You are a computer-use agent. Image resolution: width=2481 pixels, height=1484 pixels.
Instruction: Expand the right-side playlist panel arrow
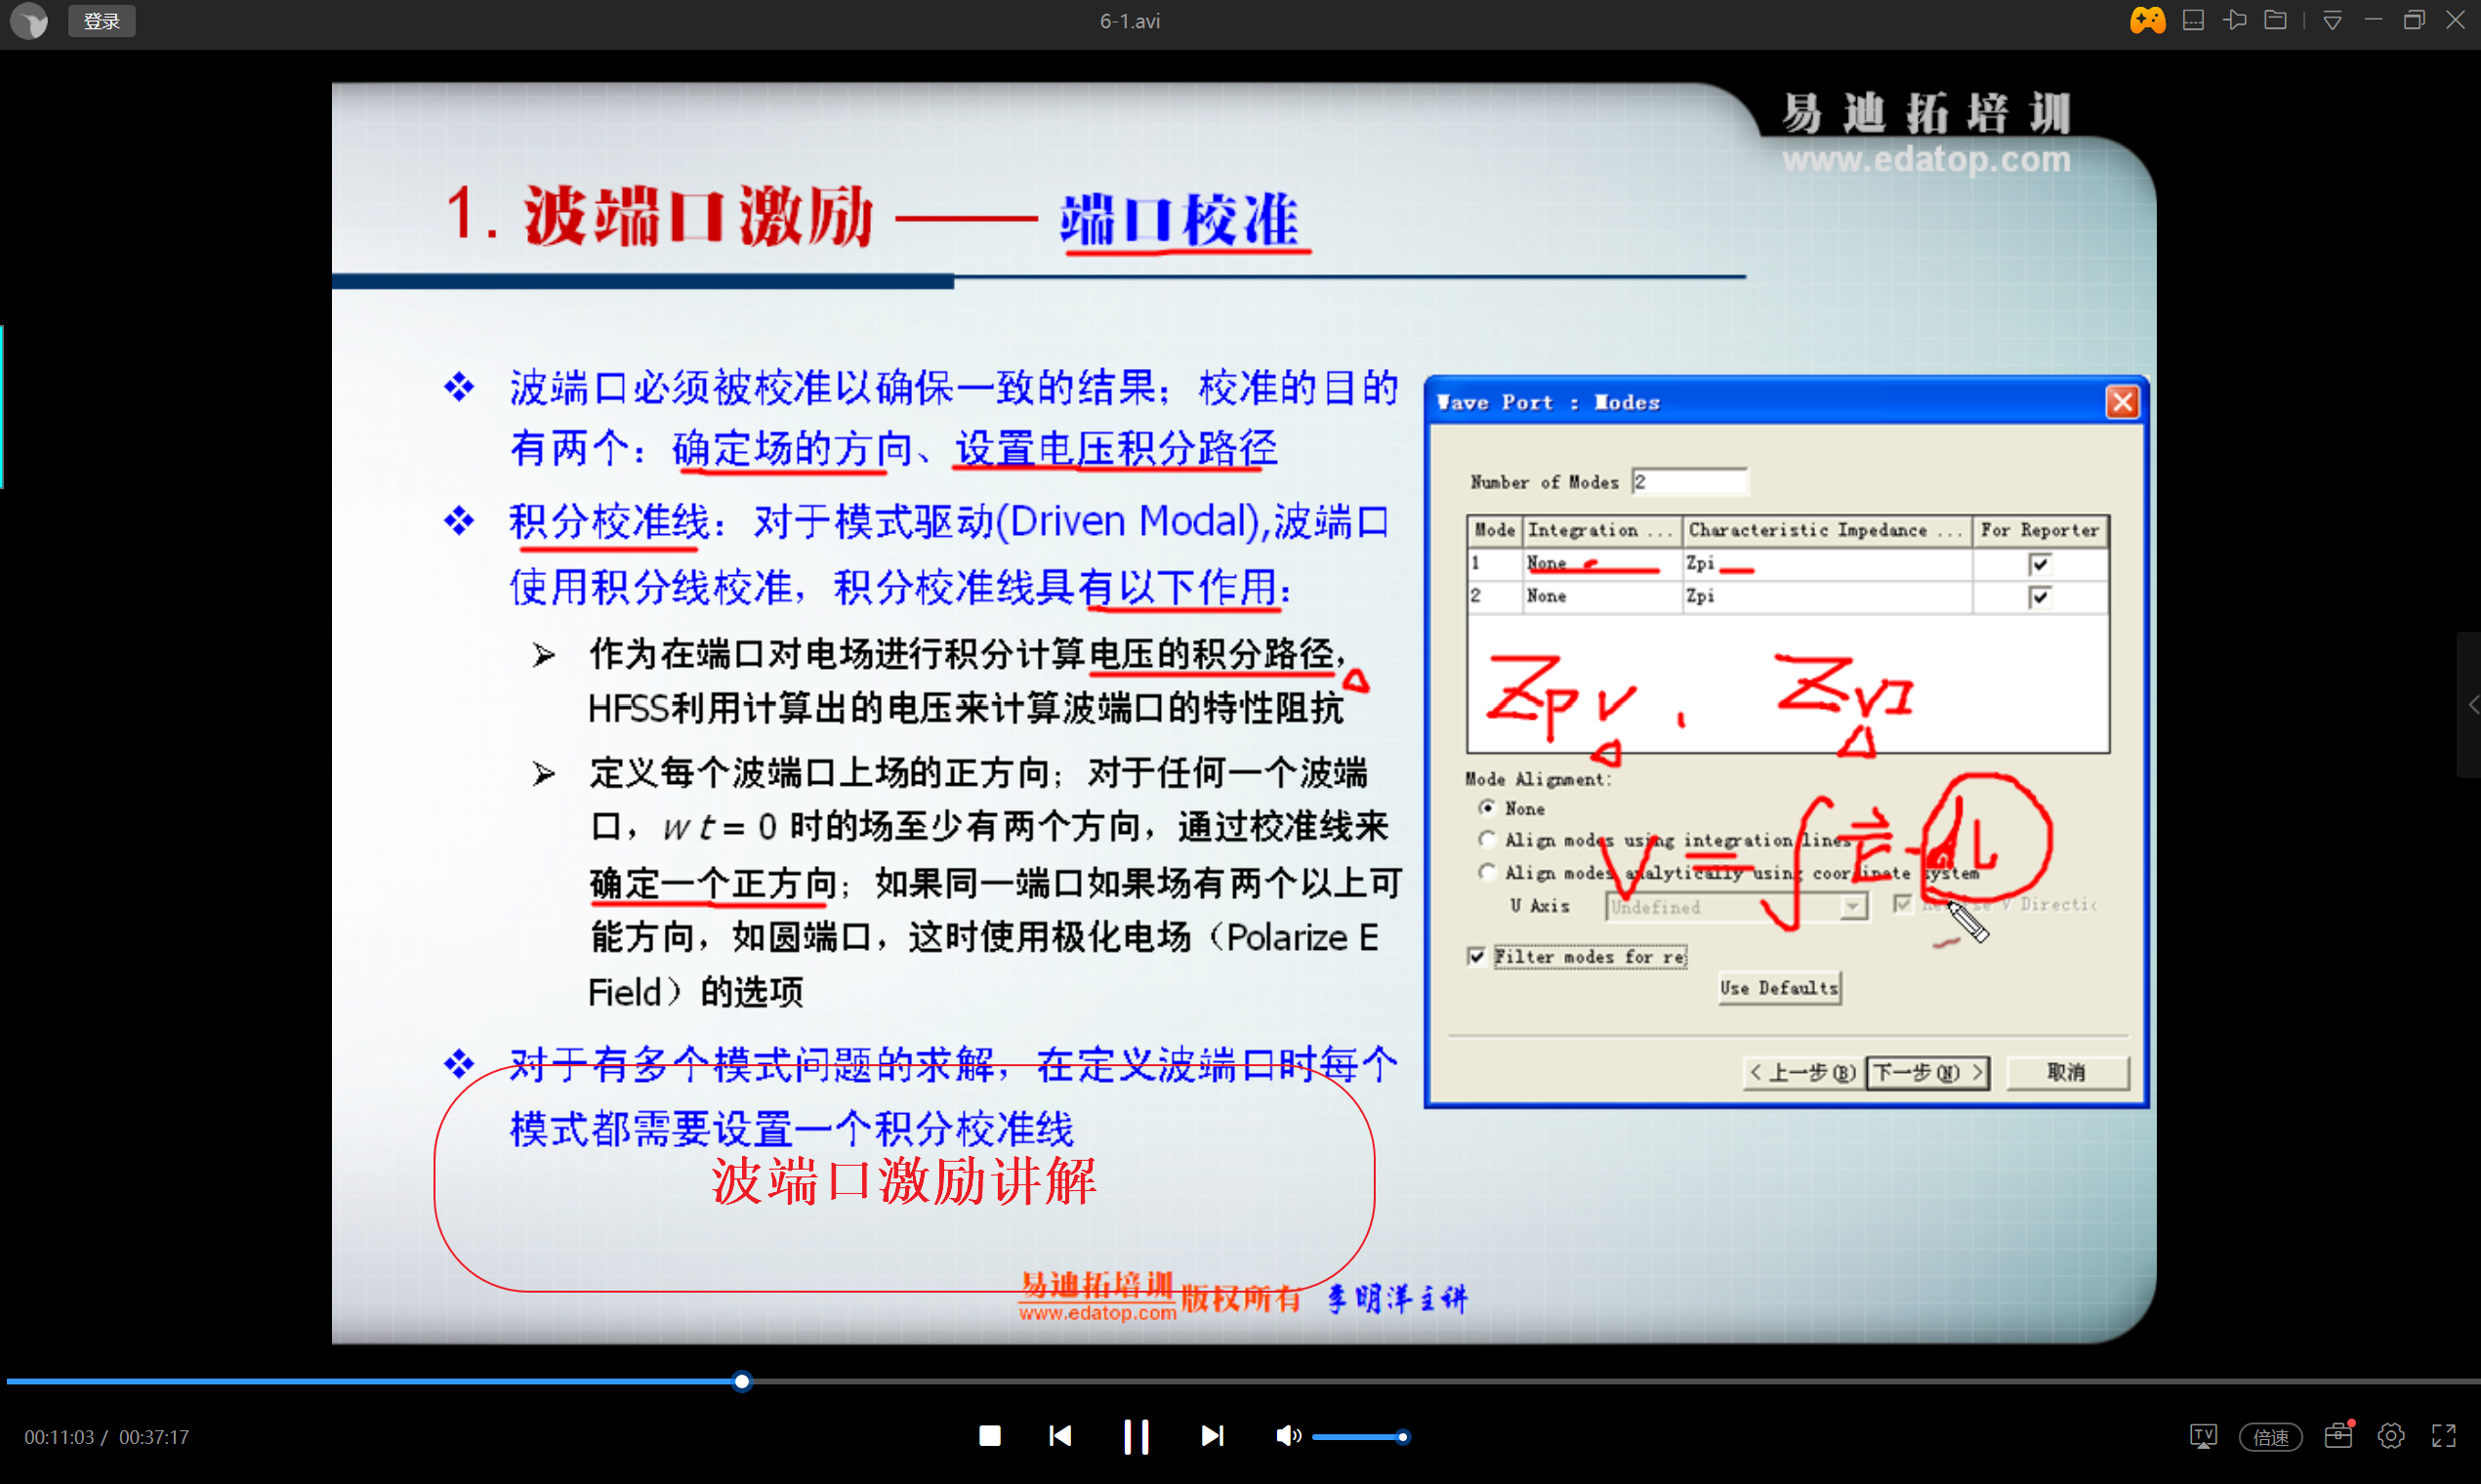[2470, 705]
